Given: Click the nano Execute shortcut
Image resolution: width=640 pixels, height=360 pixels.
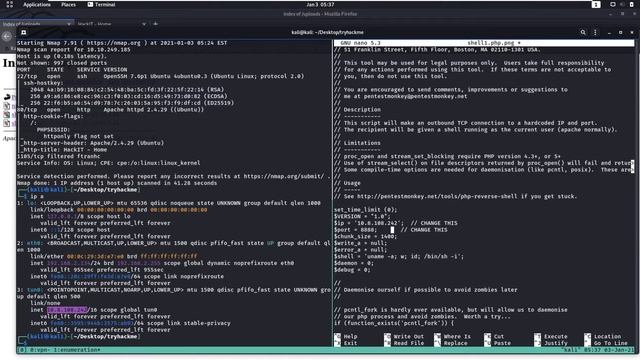Looking at the screenshot, I should coord(551,337).
